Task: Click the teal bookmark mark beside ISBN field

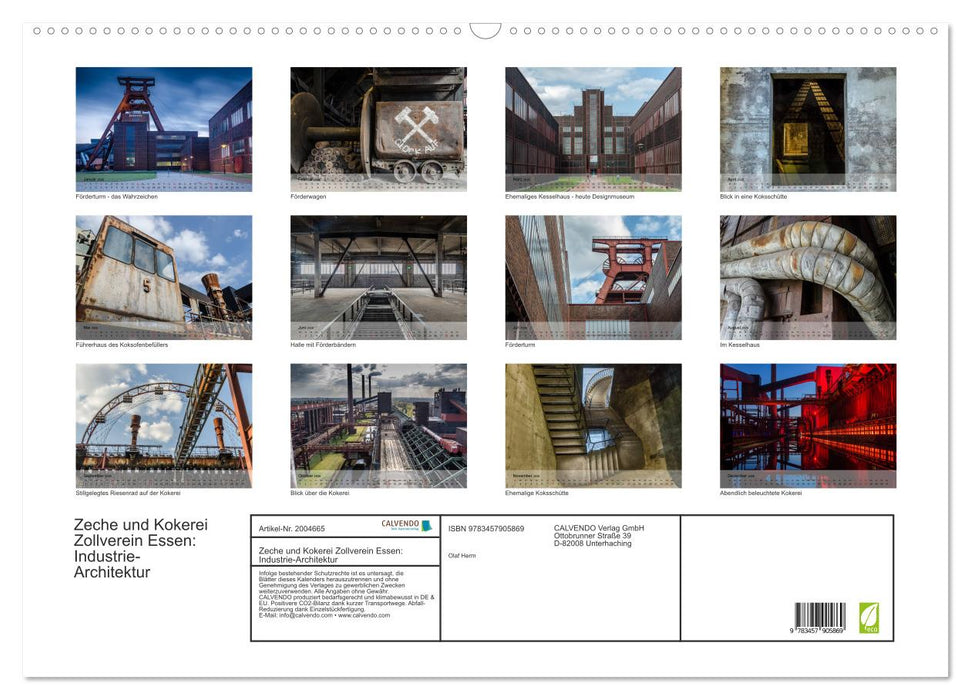Action: [x=427, y=525]
